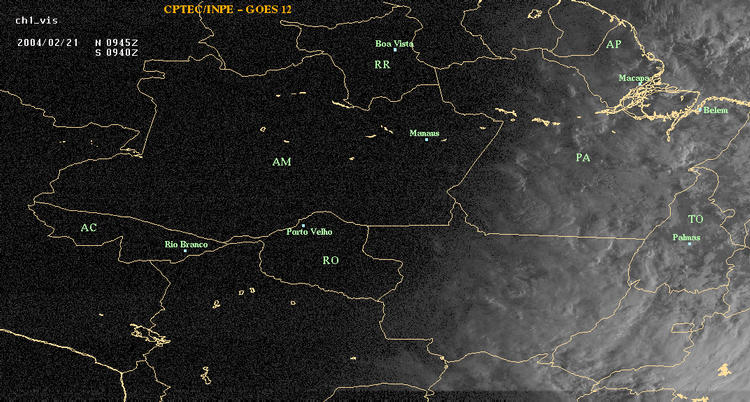Click the Belem city label
The height and width of the screenshot is (402, 750).
click(716, 110)
